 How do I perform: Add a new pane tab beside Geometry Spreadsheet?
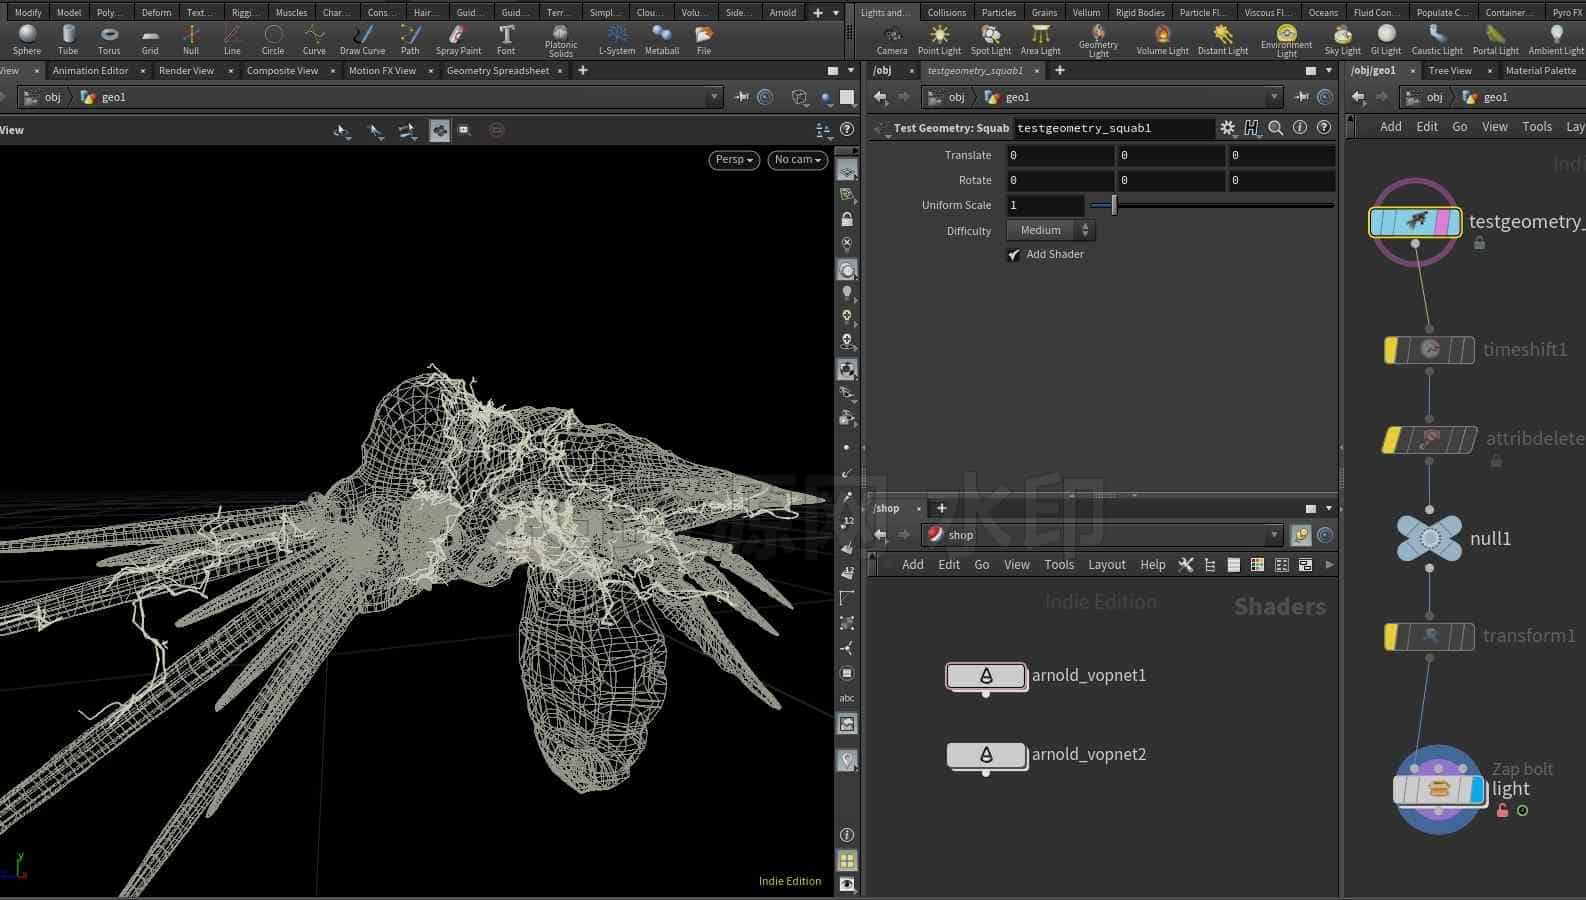pos(583,71)
